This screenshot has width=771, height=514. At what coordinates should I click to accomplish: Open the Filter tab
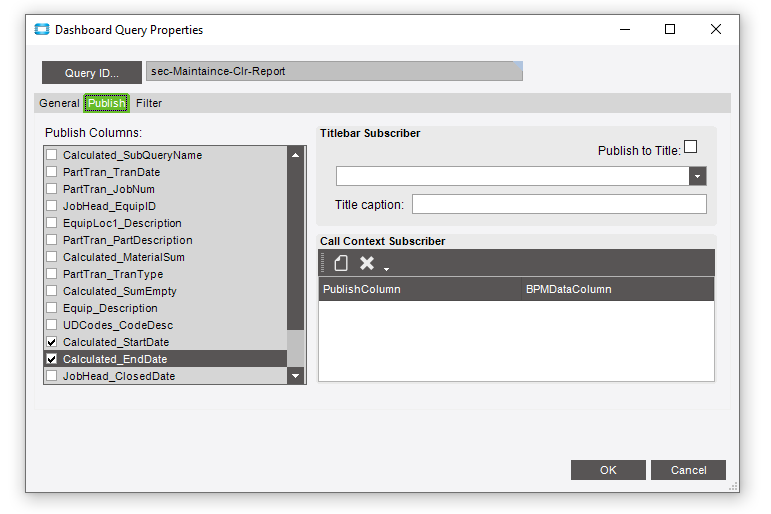[x=149, y=103]
